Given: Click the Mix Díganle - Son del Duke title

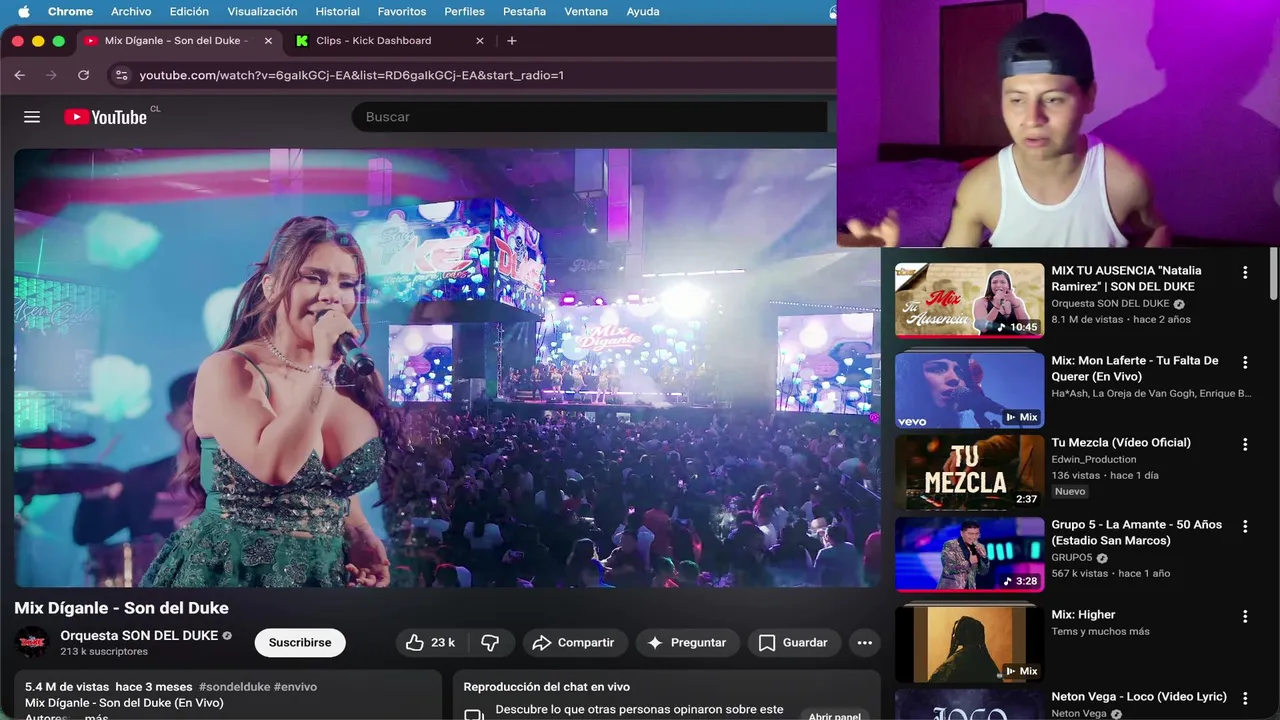Looking at the screenshot, I should pos(121,608).
